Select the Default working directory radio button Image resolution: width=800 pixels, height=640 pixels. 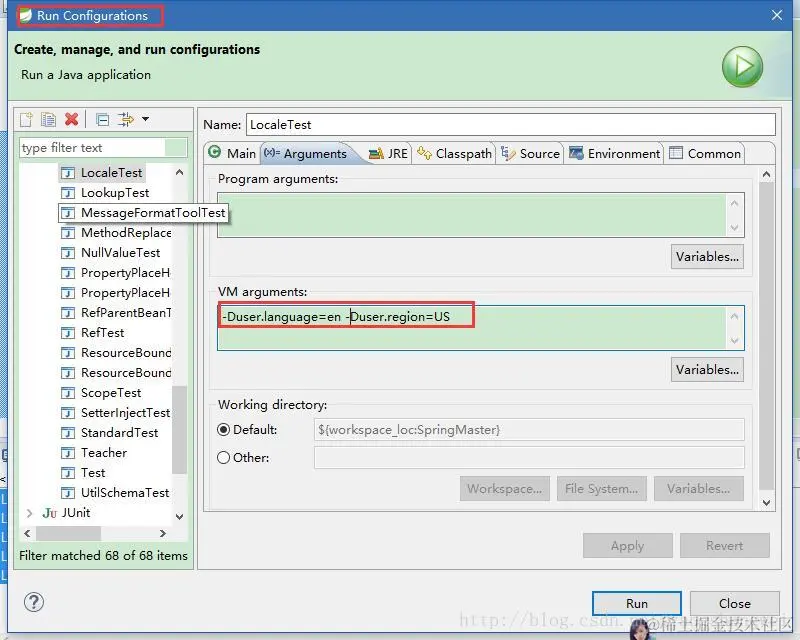(x=223, y=430)
